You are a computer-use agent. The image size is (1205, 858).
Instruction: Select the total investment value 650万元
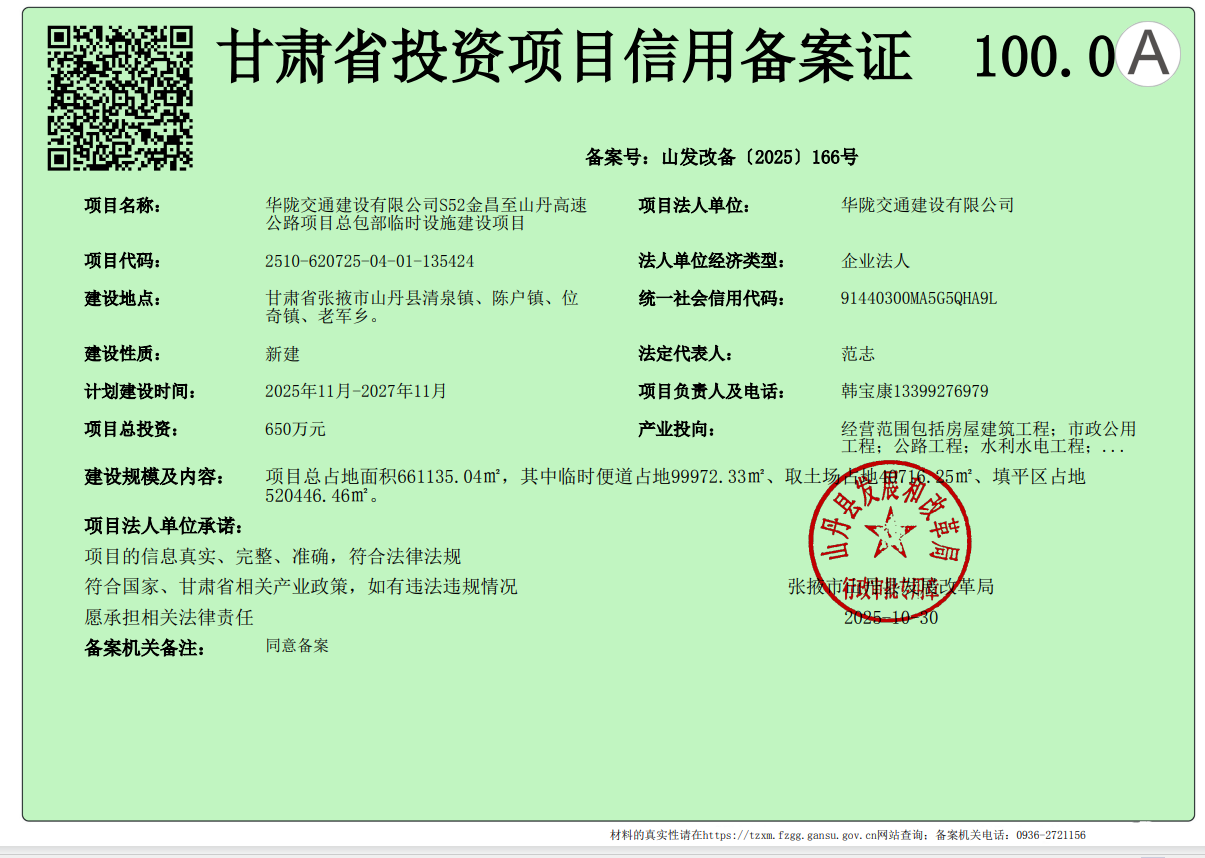[295, 429]
